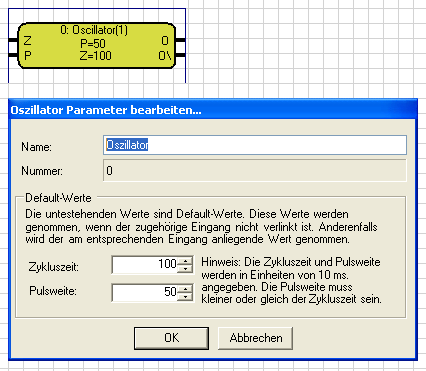The height and width of the screenshot is (371, 426).
Task: Click the Pulsweite value field
Action: 145,292
